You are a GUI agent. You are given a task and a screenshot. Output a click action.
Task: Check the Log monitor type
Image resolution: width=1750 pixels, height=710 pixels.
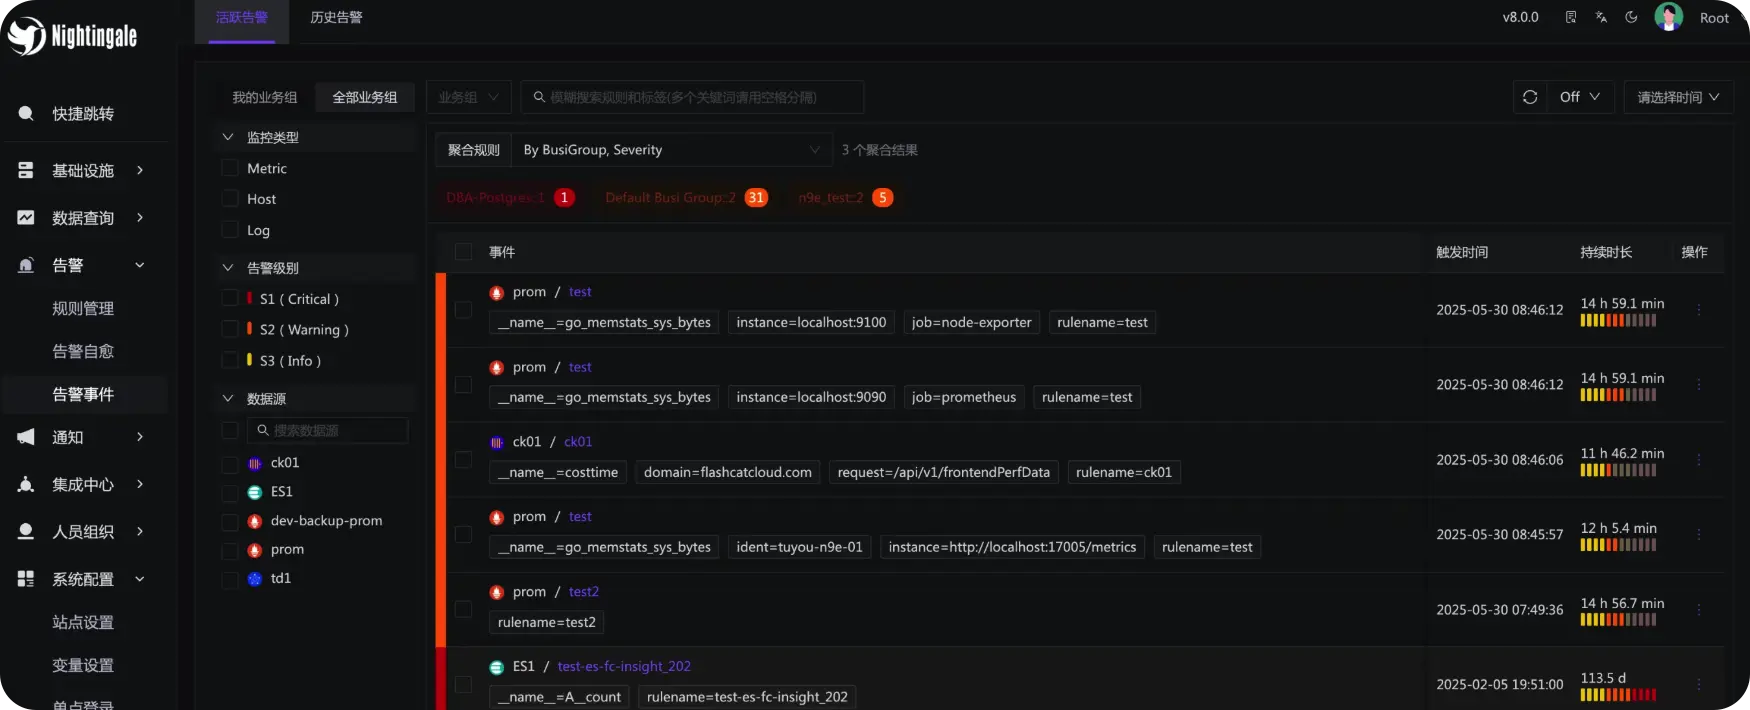click(229, 230)
